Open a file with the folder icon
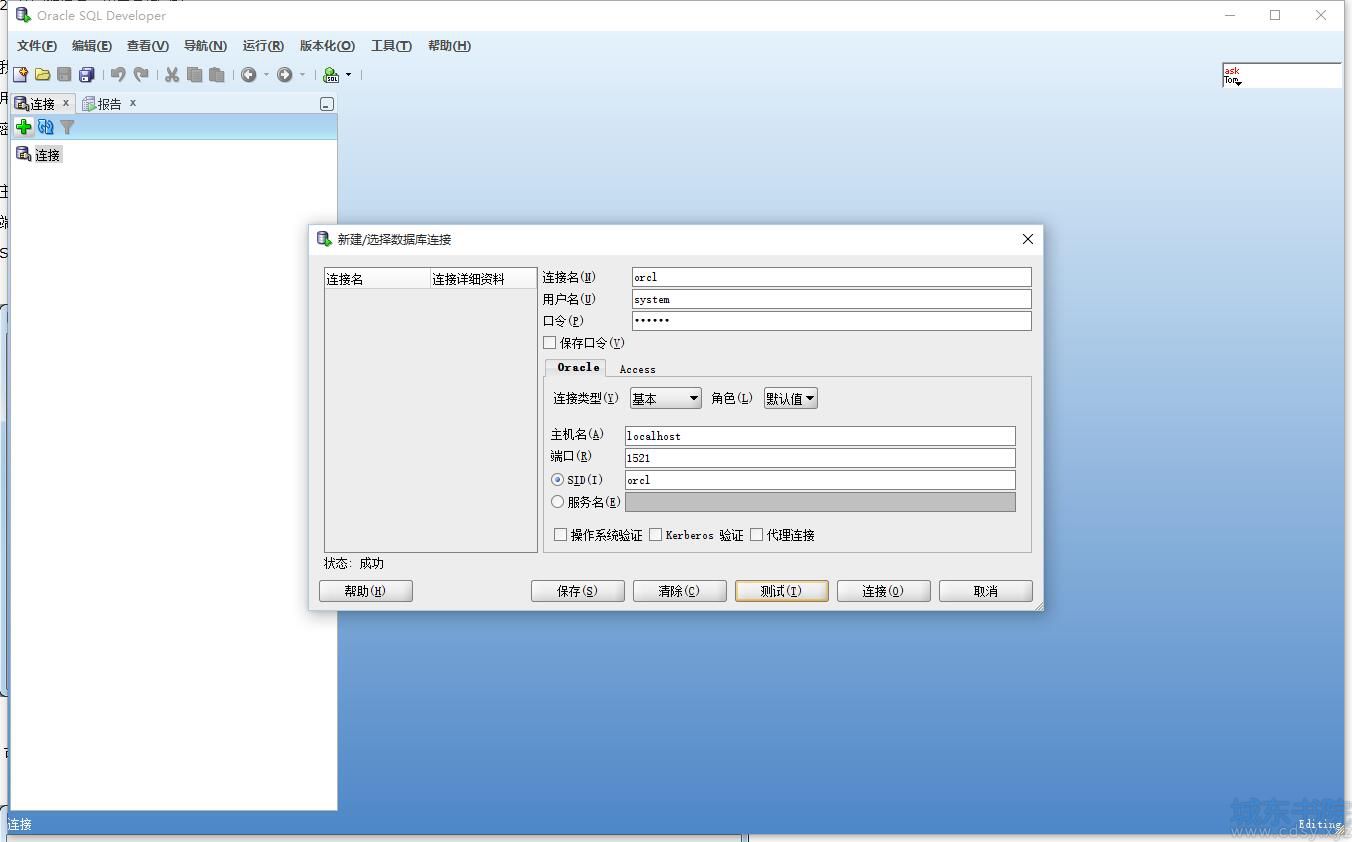The image size is (1352, 842). coord(42,75)
